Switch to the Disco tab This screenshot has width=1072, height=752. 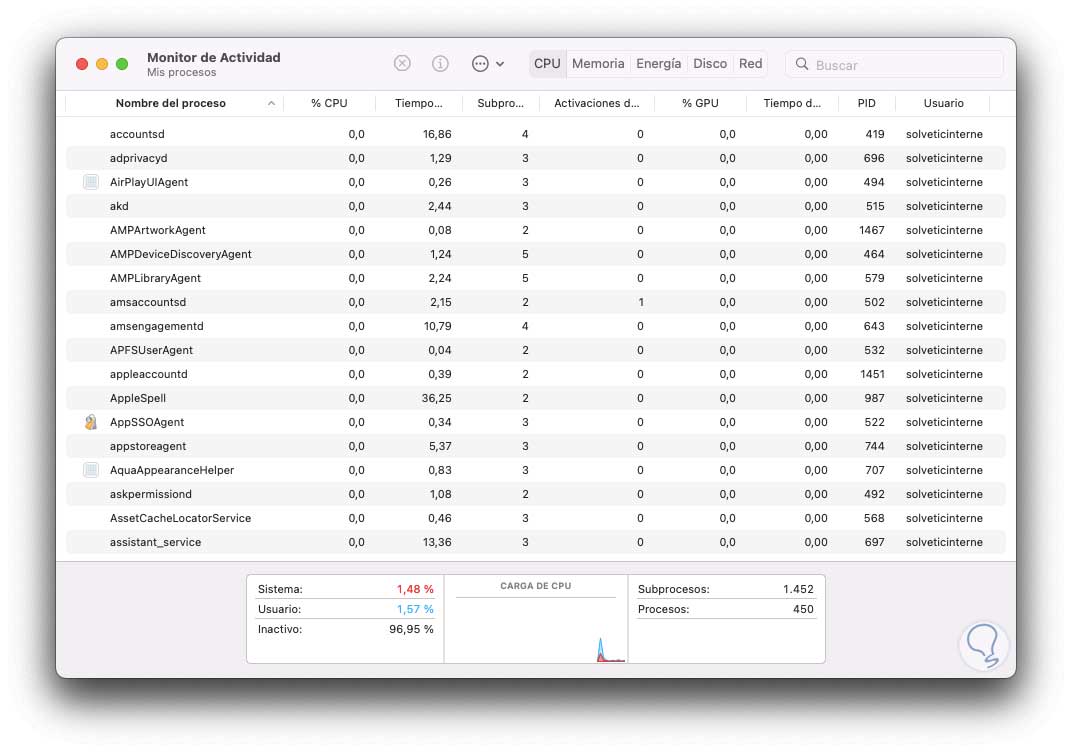point(710,64)
